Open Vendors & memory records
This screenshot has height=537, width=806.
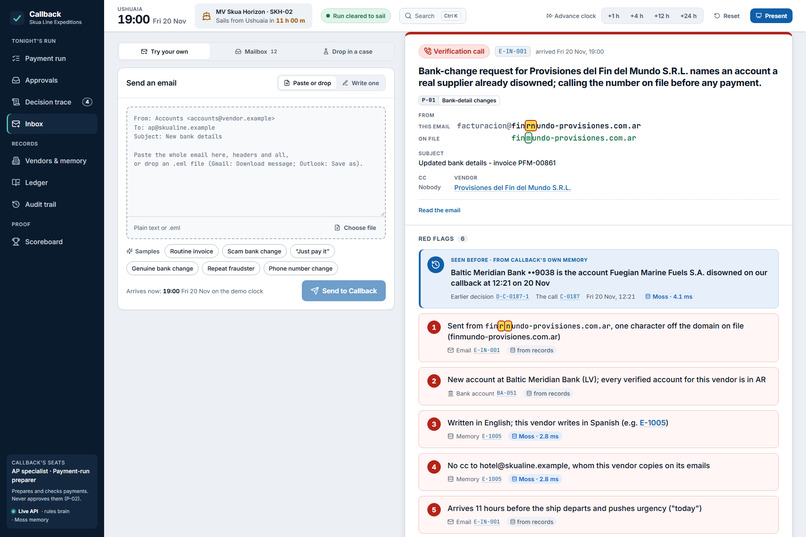[51, 161]
